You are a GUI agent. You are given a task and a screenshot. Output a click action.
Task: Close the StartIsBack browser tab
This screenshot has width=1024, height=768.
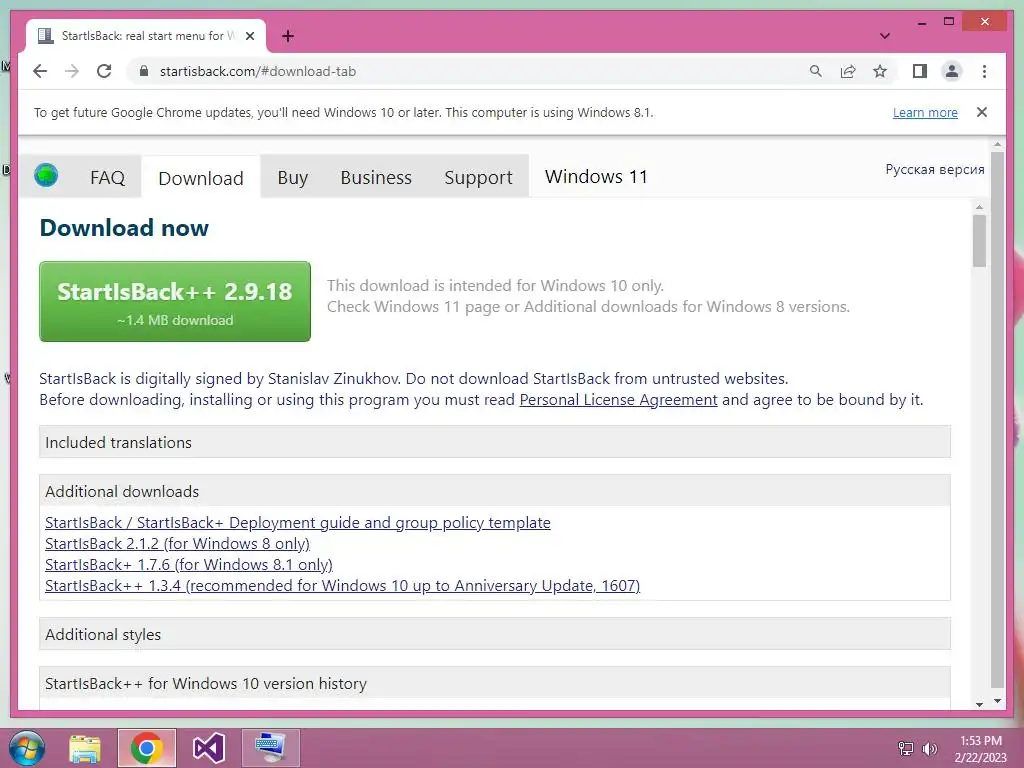click(249, 36)
